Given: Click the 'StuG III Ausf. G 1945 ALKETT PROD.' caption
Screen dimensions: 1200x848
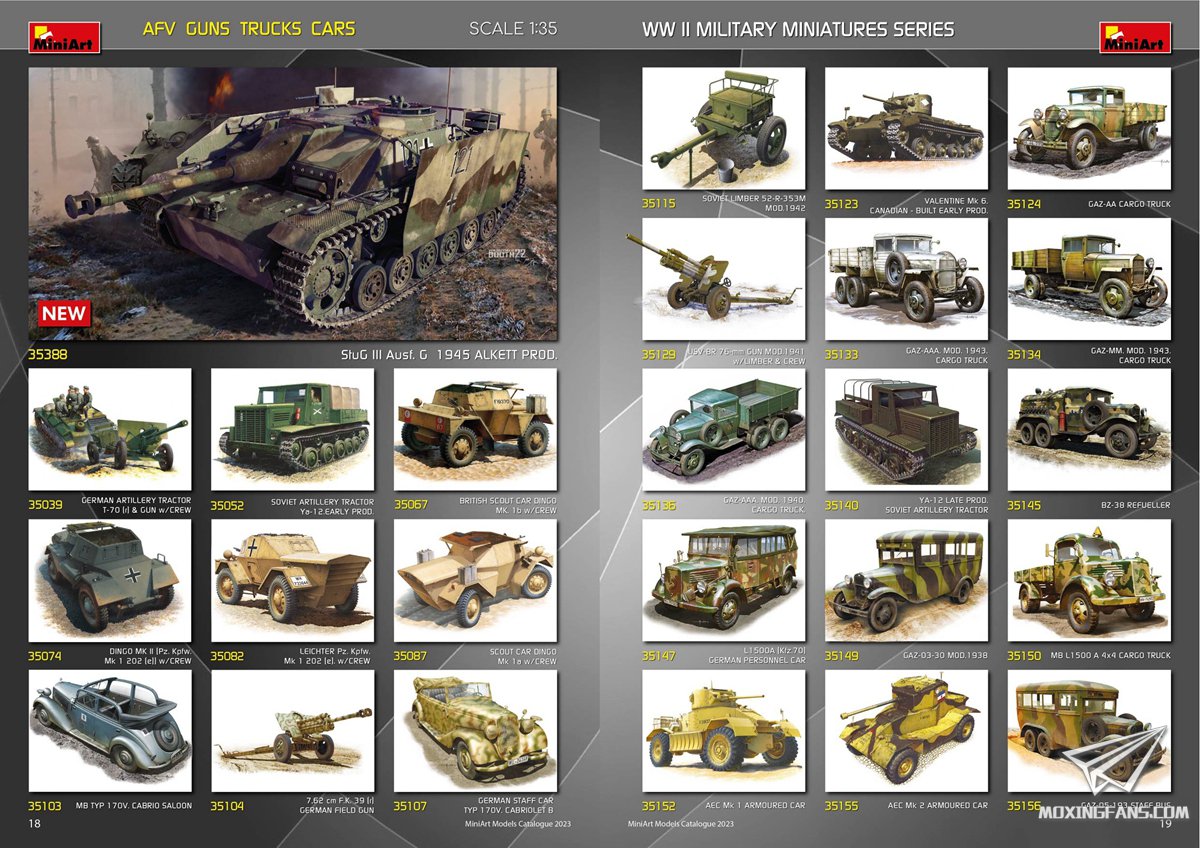Looking at the screenshot, I should coord(448,355).
